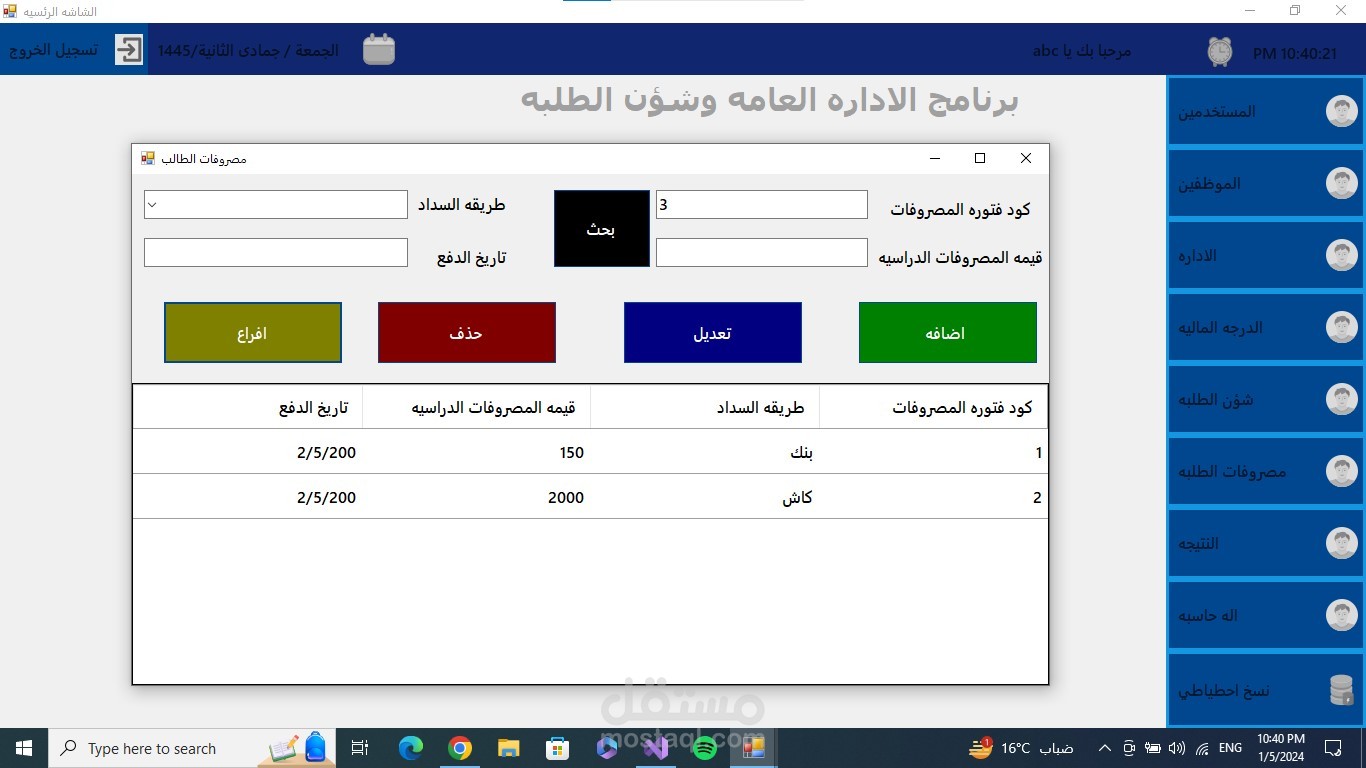Open مصروفات الطلبه sidebar item
1366x768 pixels.
(x=1264, y=472)
